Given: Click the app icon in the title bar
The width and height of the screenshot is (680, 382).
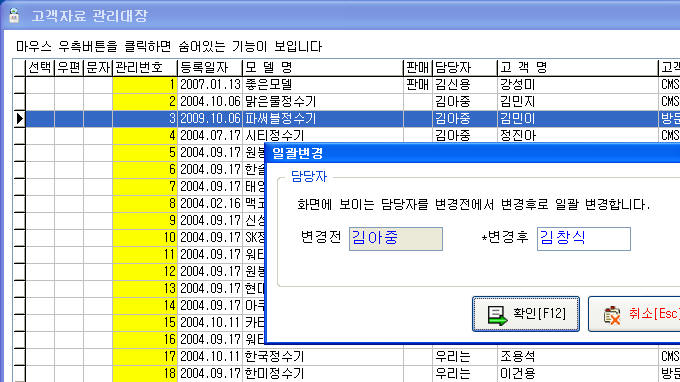Looking at the screenshot, I should [x=14, y=16].
